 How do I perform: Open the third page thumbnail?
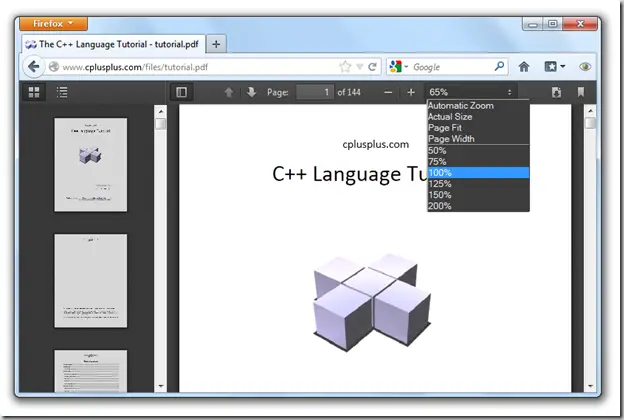91,371
